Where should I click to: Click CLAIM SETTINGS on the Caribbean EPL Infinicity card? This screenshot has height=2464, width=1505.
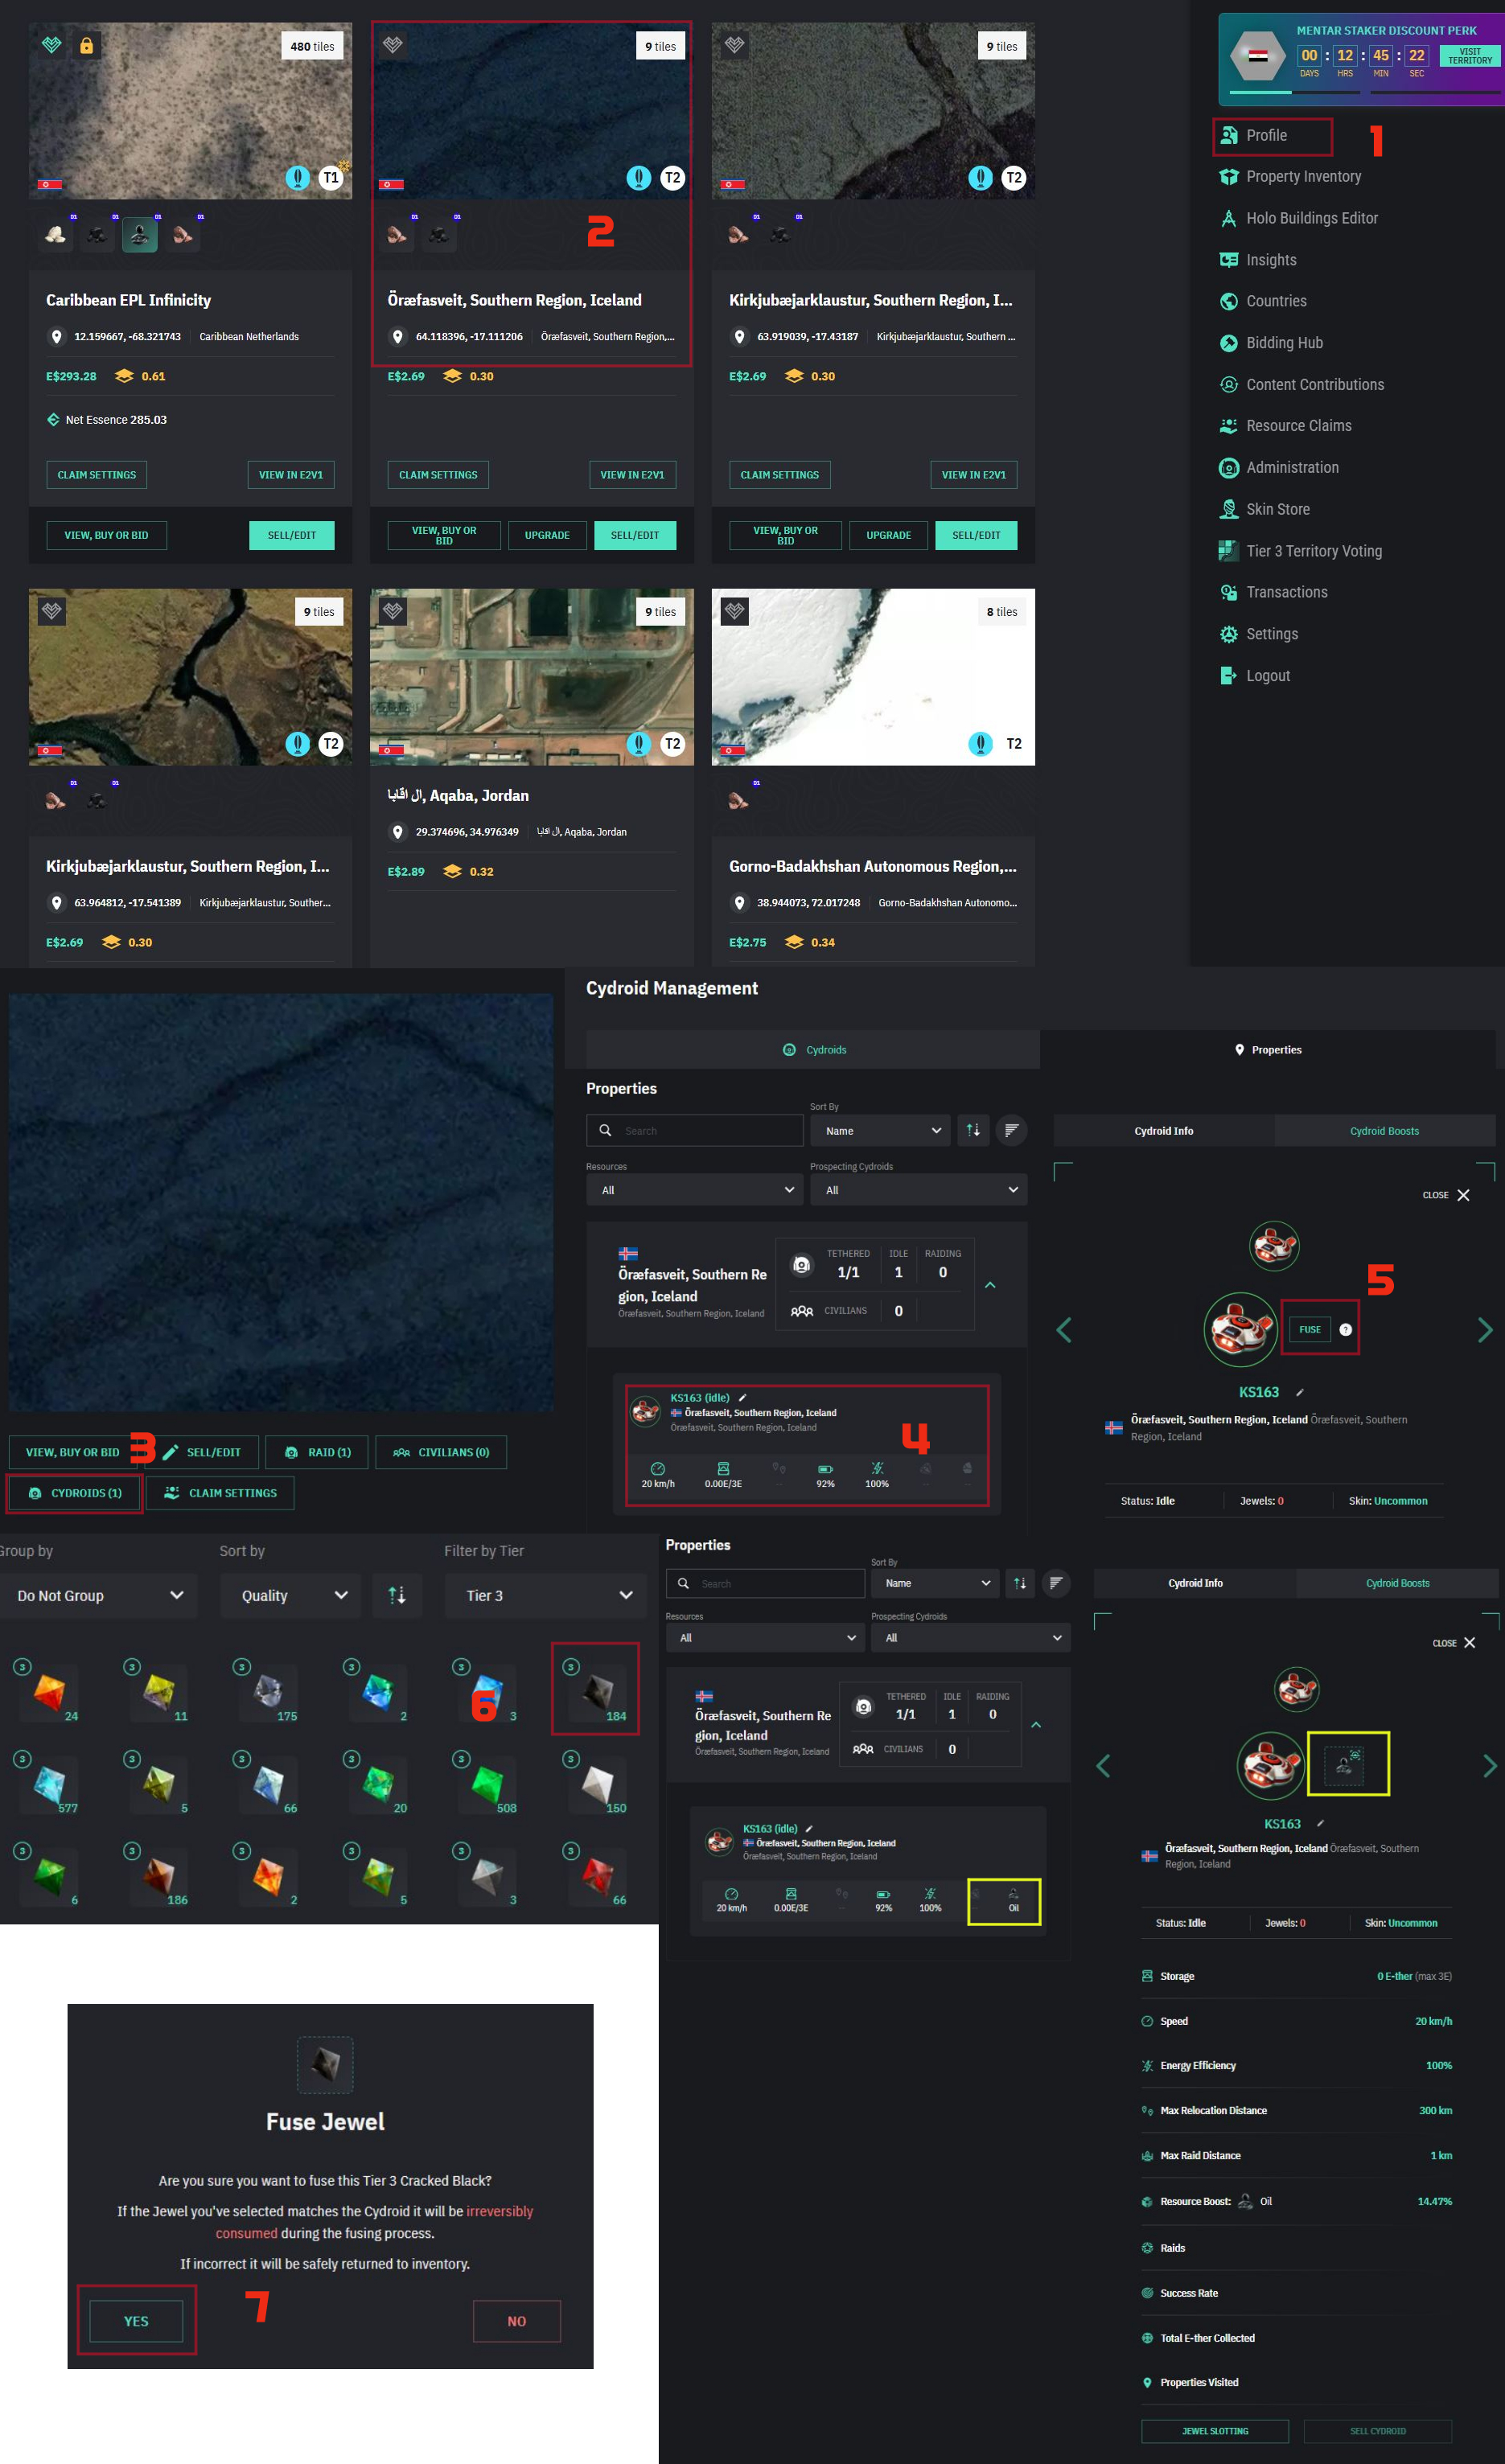97,475
